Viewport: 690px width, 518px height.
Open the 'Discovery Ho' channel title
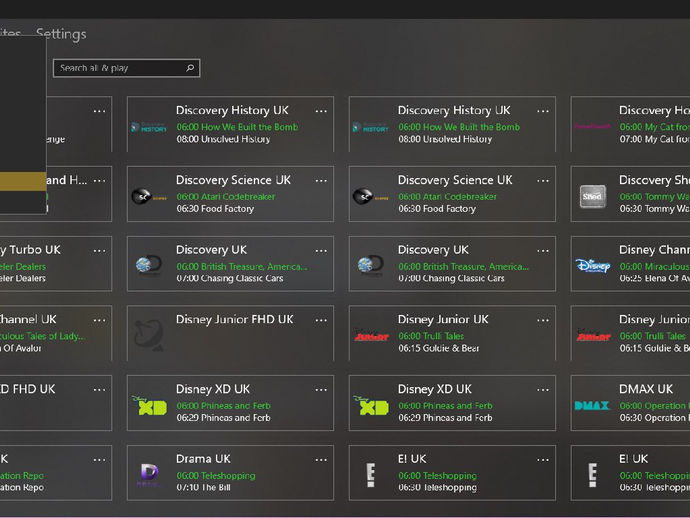(654, 110)
